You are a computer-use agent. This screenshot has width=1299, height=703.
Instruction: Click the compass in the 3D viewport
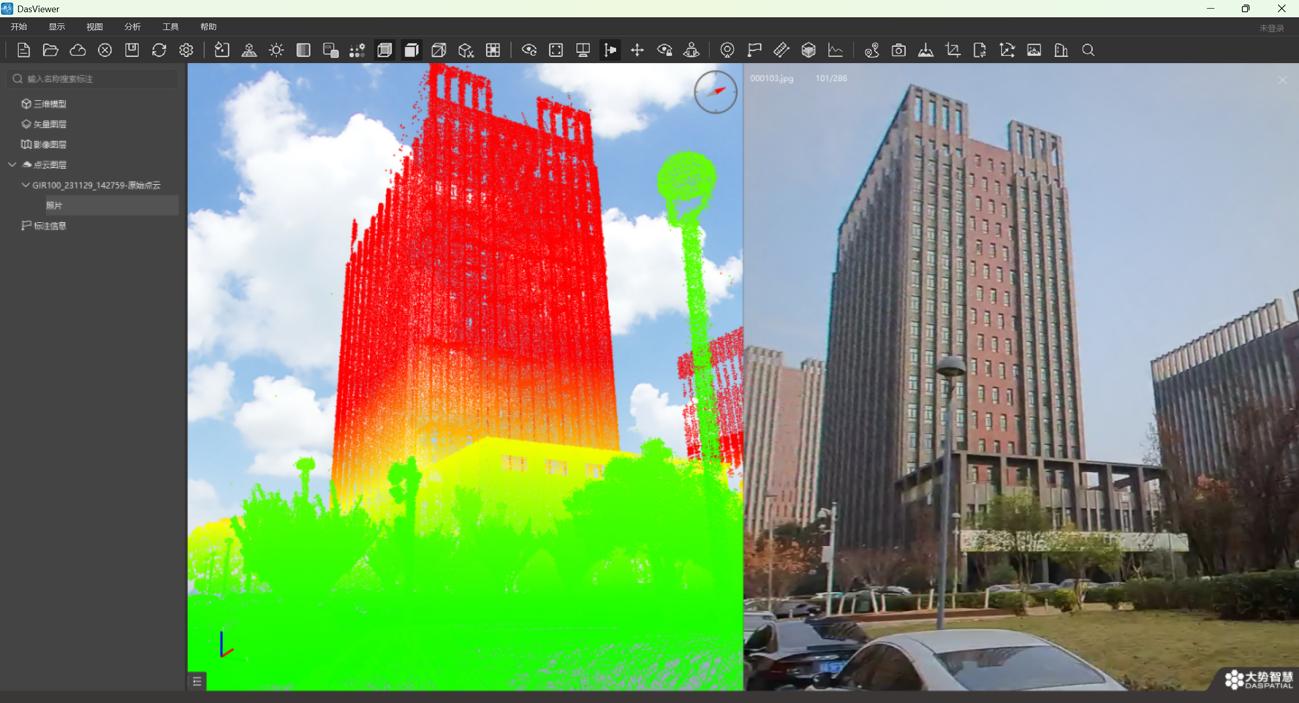point(716,92)
